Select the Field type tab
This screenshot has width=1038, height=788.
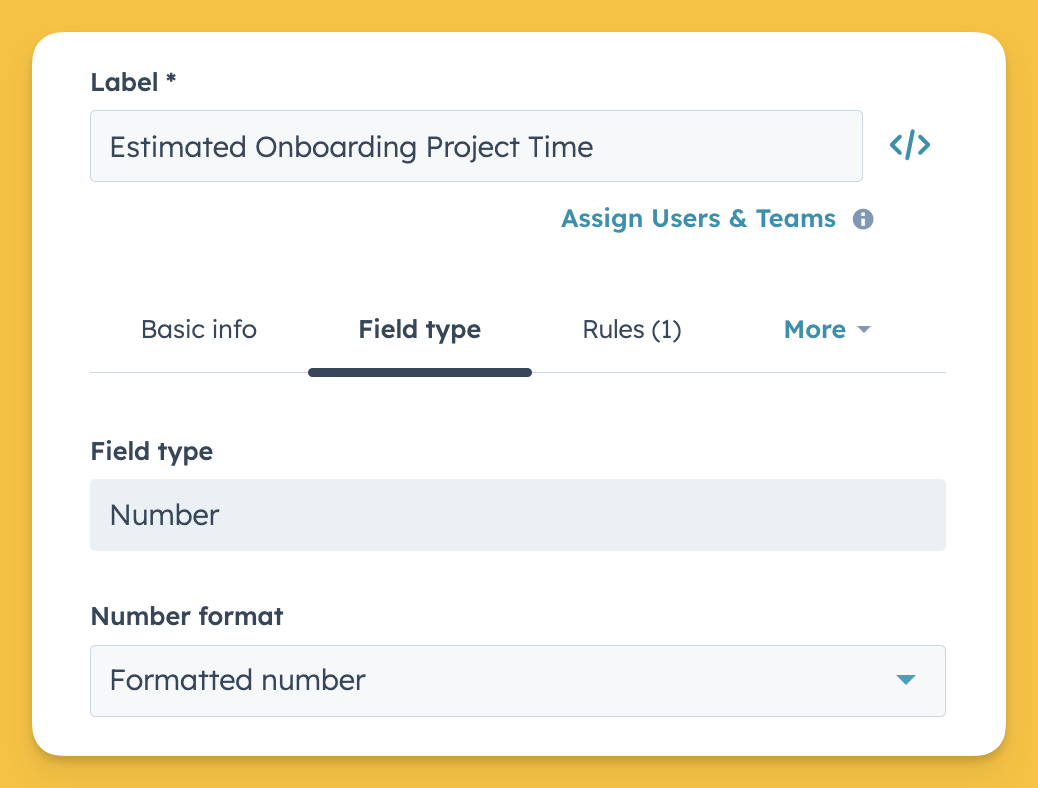click(420, 329)
